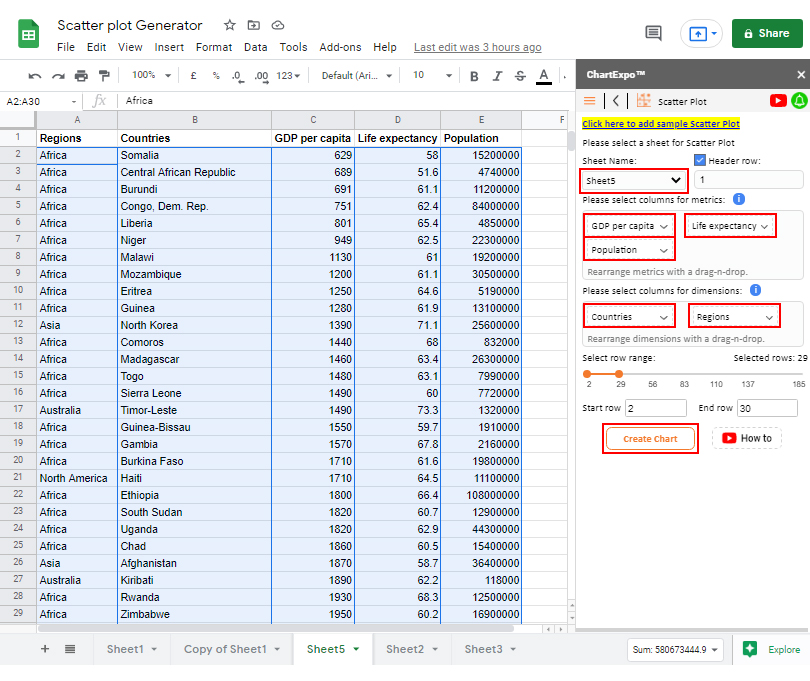Open the Sum summary dropdown
This screenshot has width=810, height=681.
675,649
